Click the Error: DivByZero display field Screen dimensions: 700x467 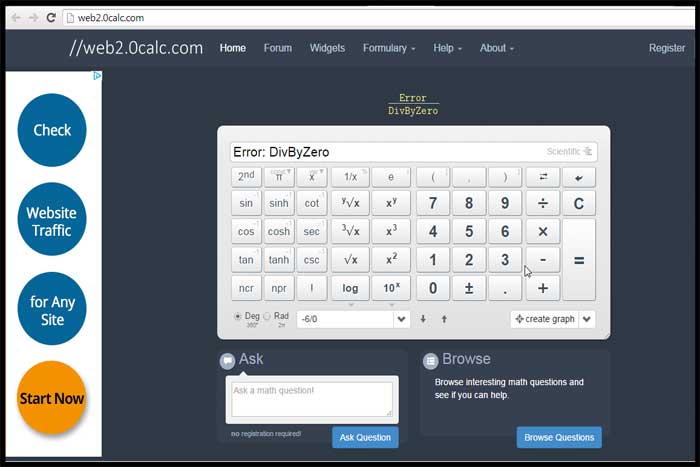point(413,152)
